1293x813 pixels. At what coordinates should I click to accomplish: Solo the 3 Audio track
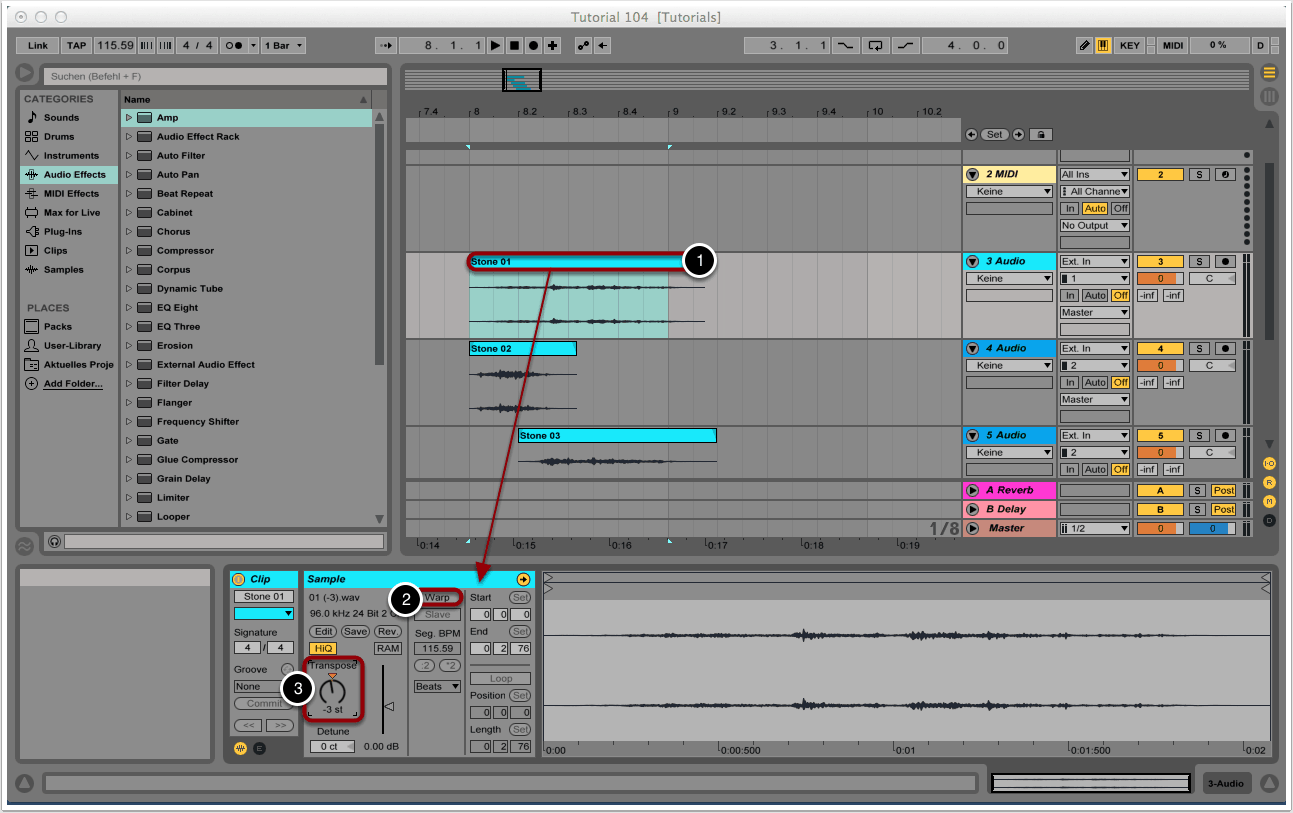click(1199, 261)
